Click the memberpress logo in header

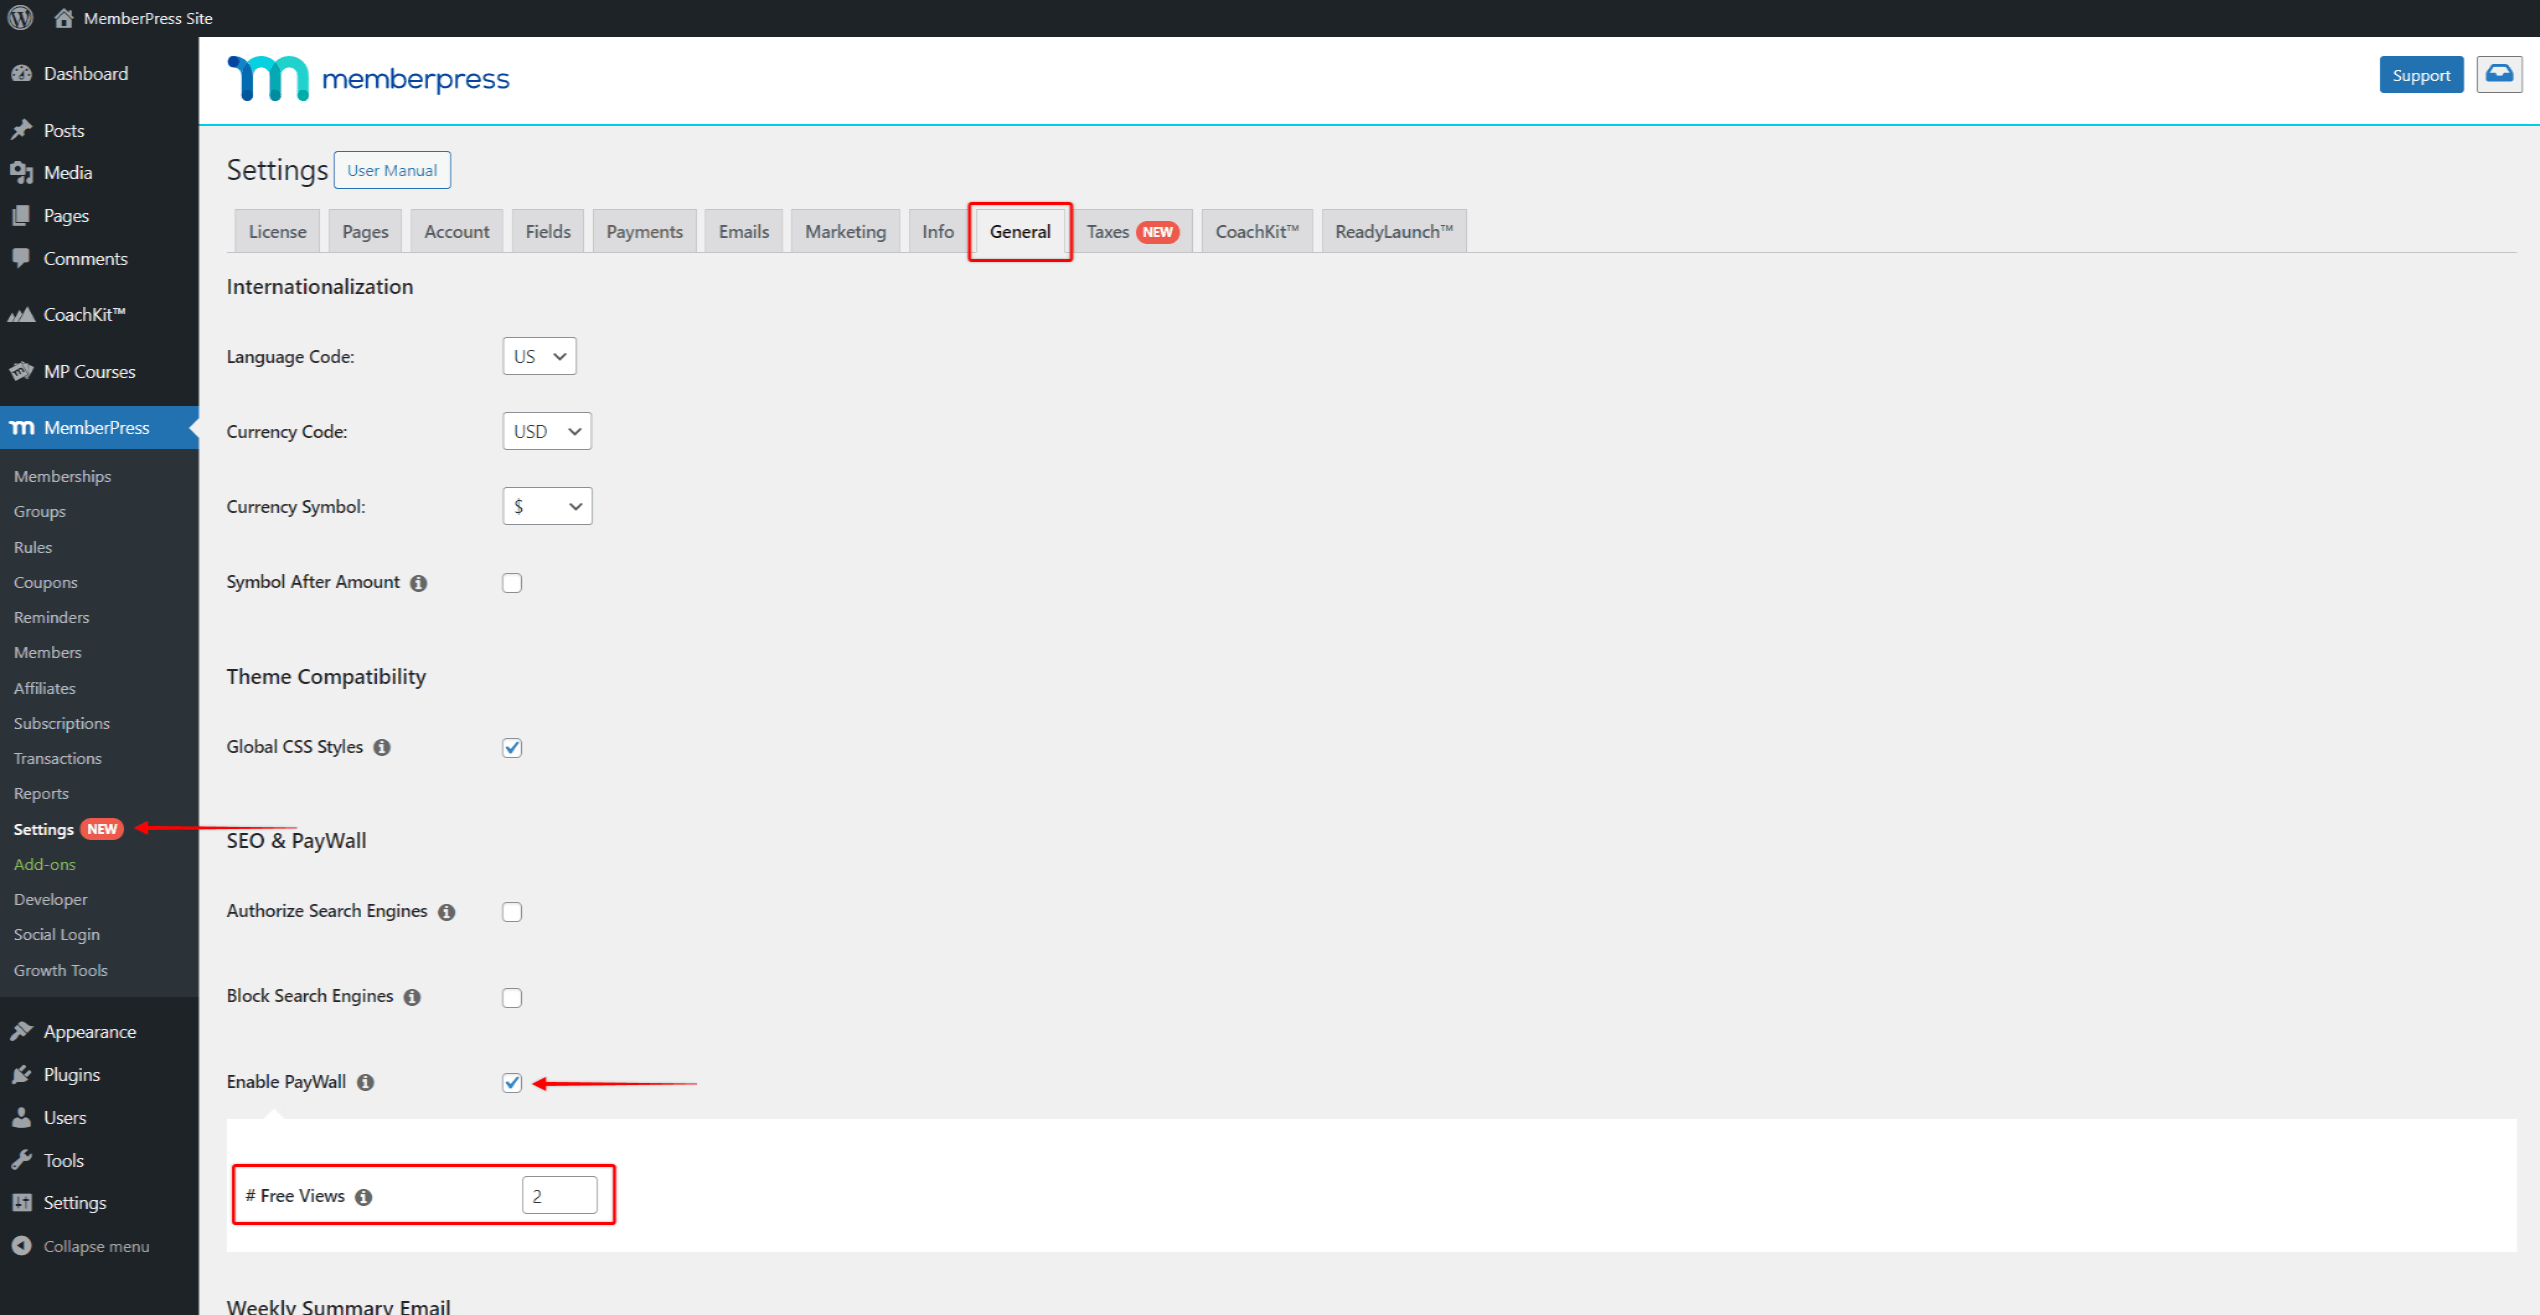[x=368, y=78]
